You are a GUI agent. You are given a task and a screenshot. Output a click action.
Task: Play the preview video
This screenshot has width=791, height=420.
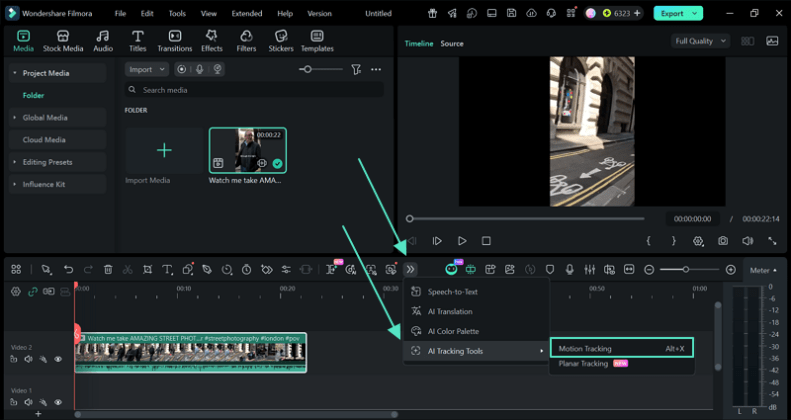click(462, 241)
